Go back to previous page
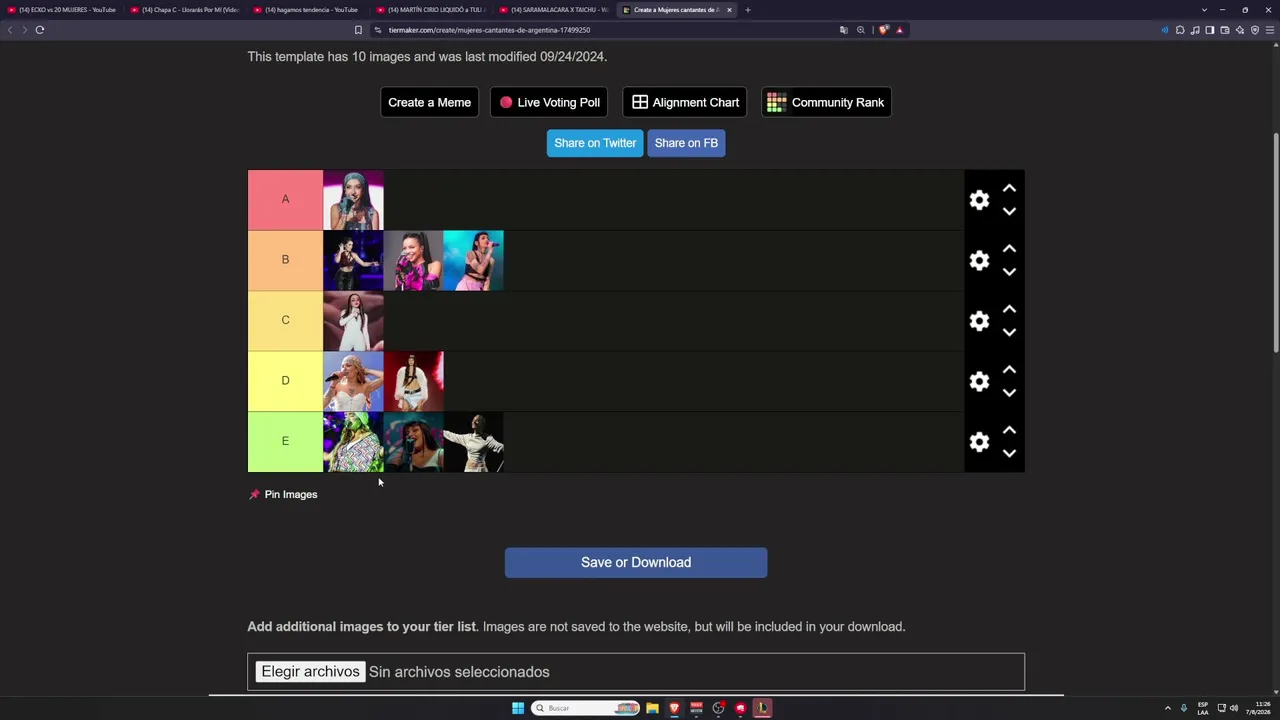Image resolution: width=1280 pixels, height=720 pixels. pos(10,30)
